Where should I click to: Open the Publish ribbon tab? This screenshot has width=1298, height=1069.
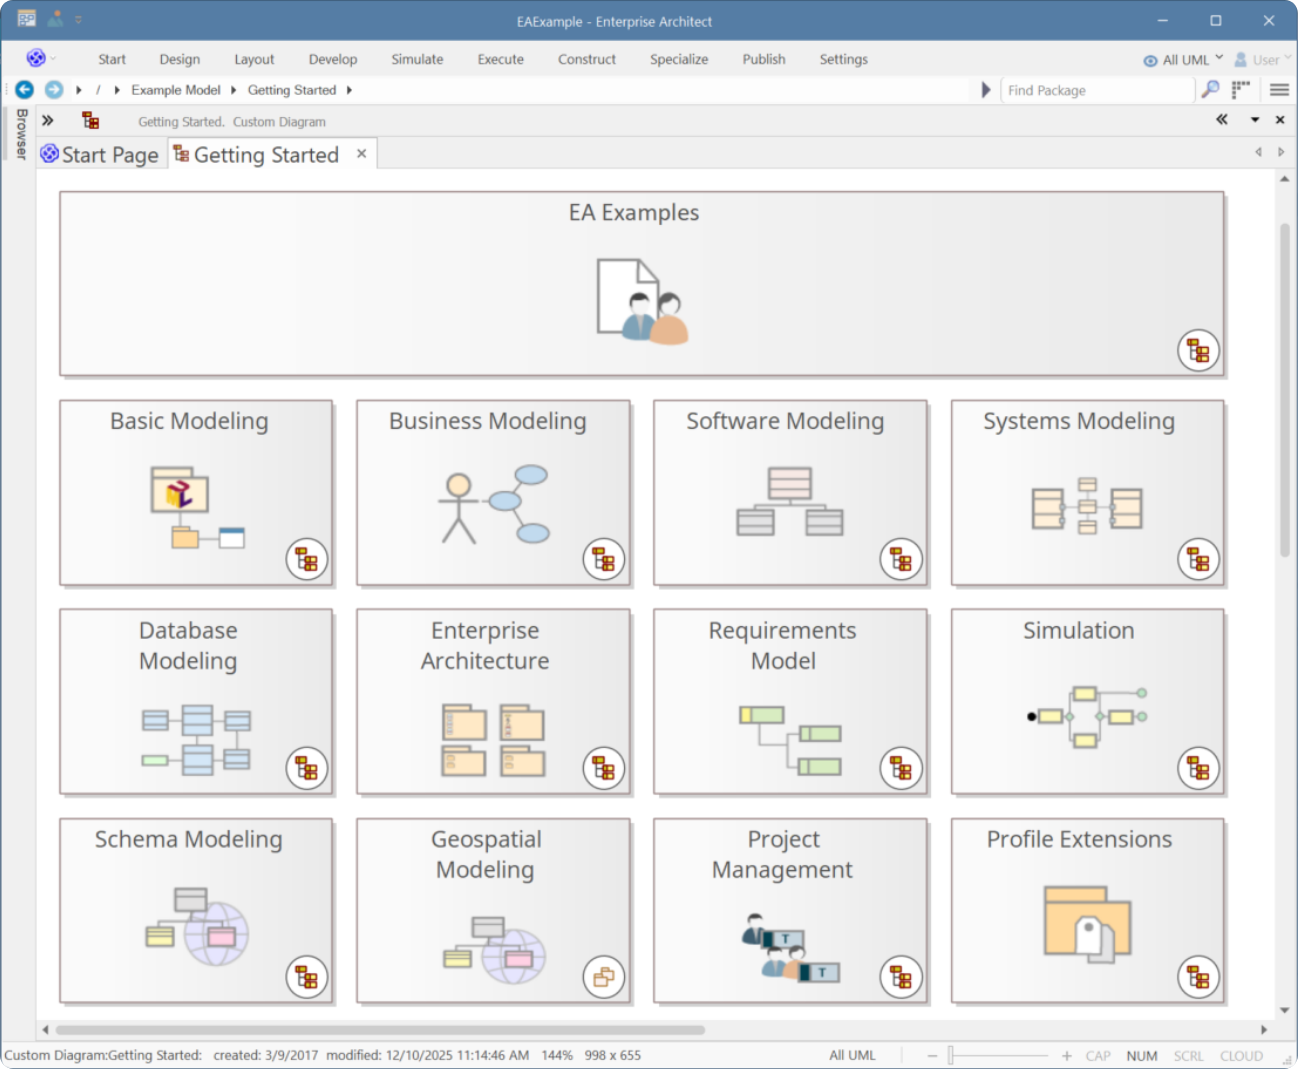tap(764, 59)
